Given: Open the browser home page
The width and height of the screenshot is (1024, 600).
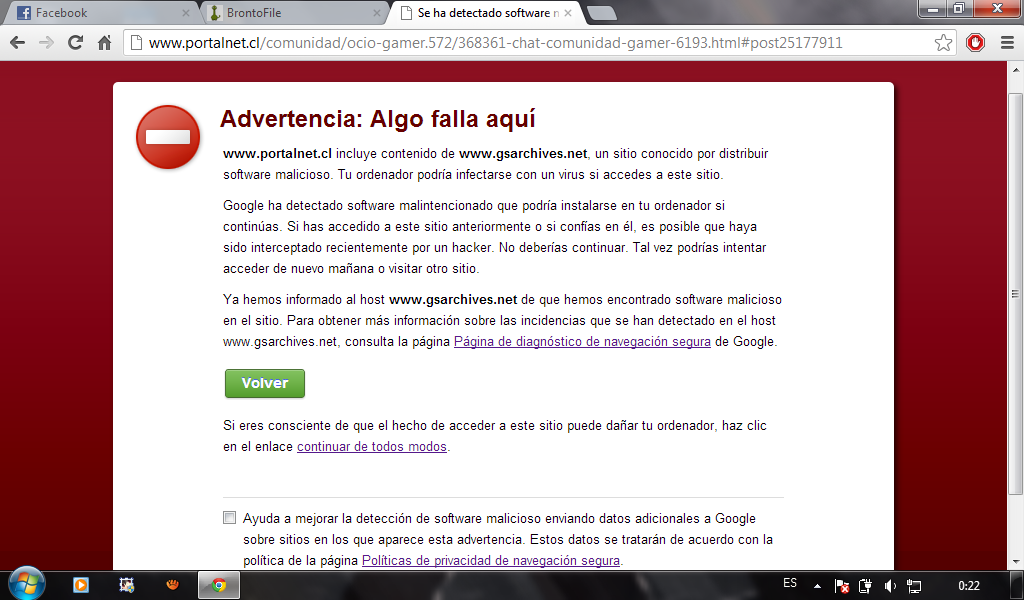Looking at the screenshot, I should point(104,43).
